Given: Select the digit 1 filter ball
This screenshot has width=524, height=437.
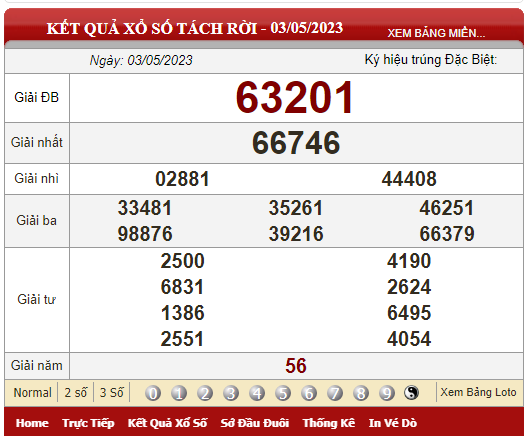Looking at the screenshot, I should pyautogui.click(x=179, y=393).
